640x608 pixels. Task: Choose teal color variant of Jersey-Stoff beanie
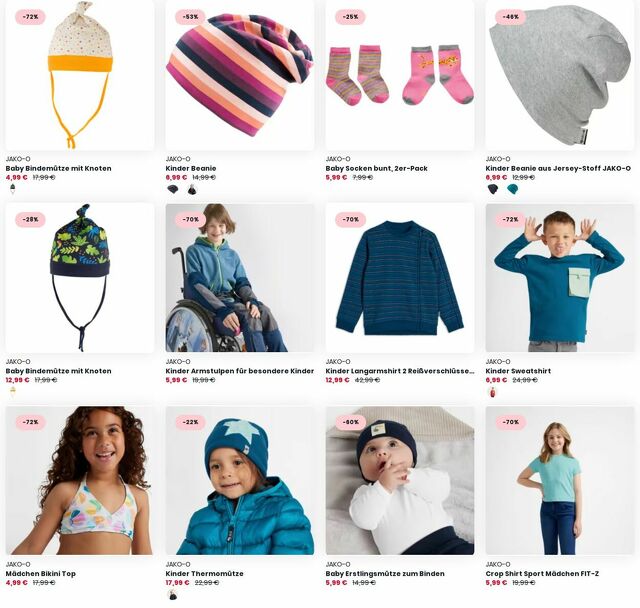click(512, 189)
